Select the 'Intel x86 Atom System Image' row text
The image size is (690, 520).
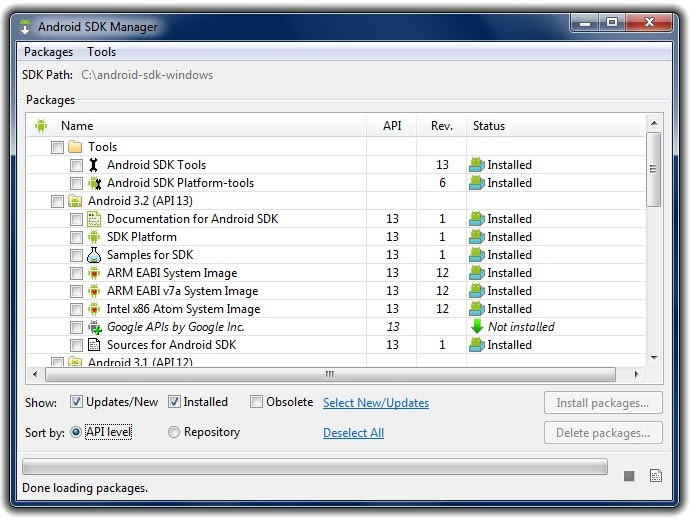[184, 309]
